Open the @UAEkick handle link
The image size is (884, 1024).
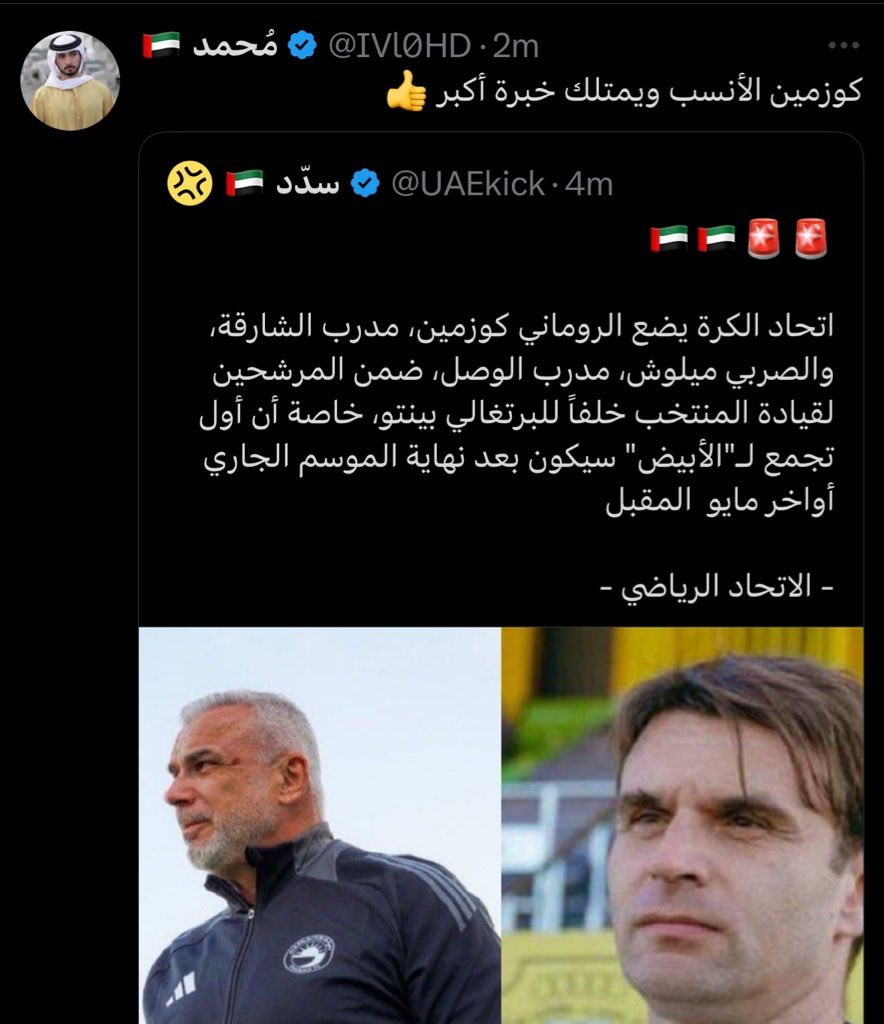pos(467,184)
